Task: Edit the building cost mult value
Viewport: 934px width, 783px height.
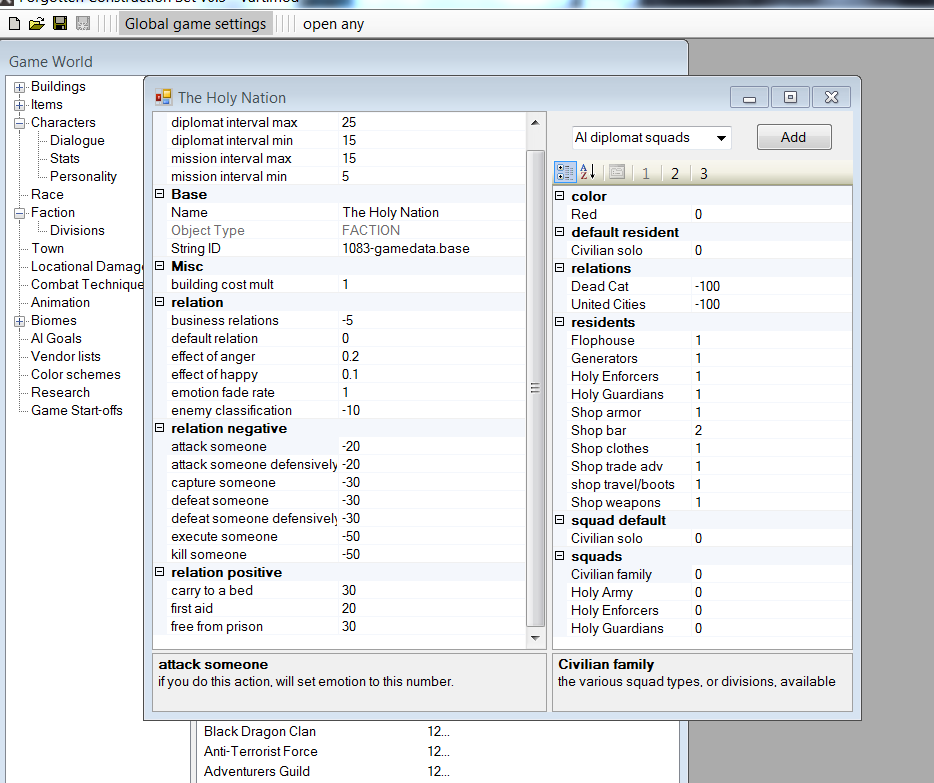Action: [x=432, y=285]
